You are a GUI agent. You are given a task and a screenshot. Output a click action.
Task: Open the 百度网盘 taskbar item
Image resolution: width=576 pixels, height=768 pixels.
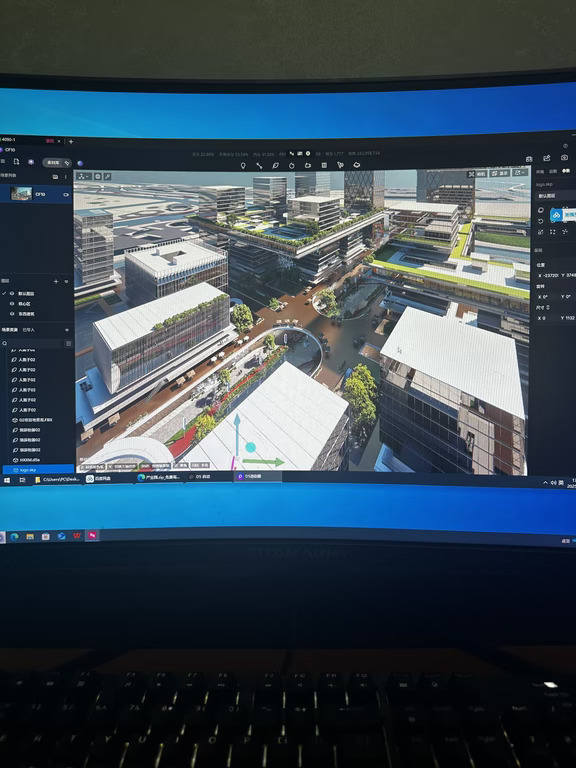tap(99, 479)
